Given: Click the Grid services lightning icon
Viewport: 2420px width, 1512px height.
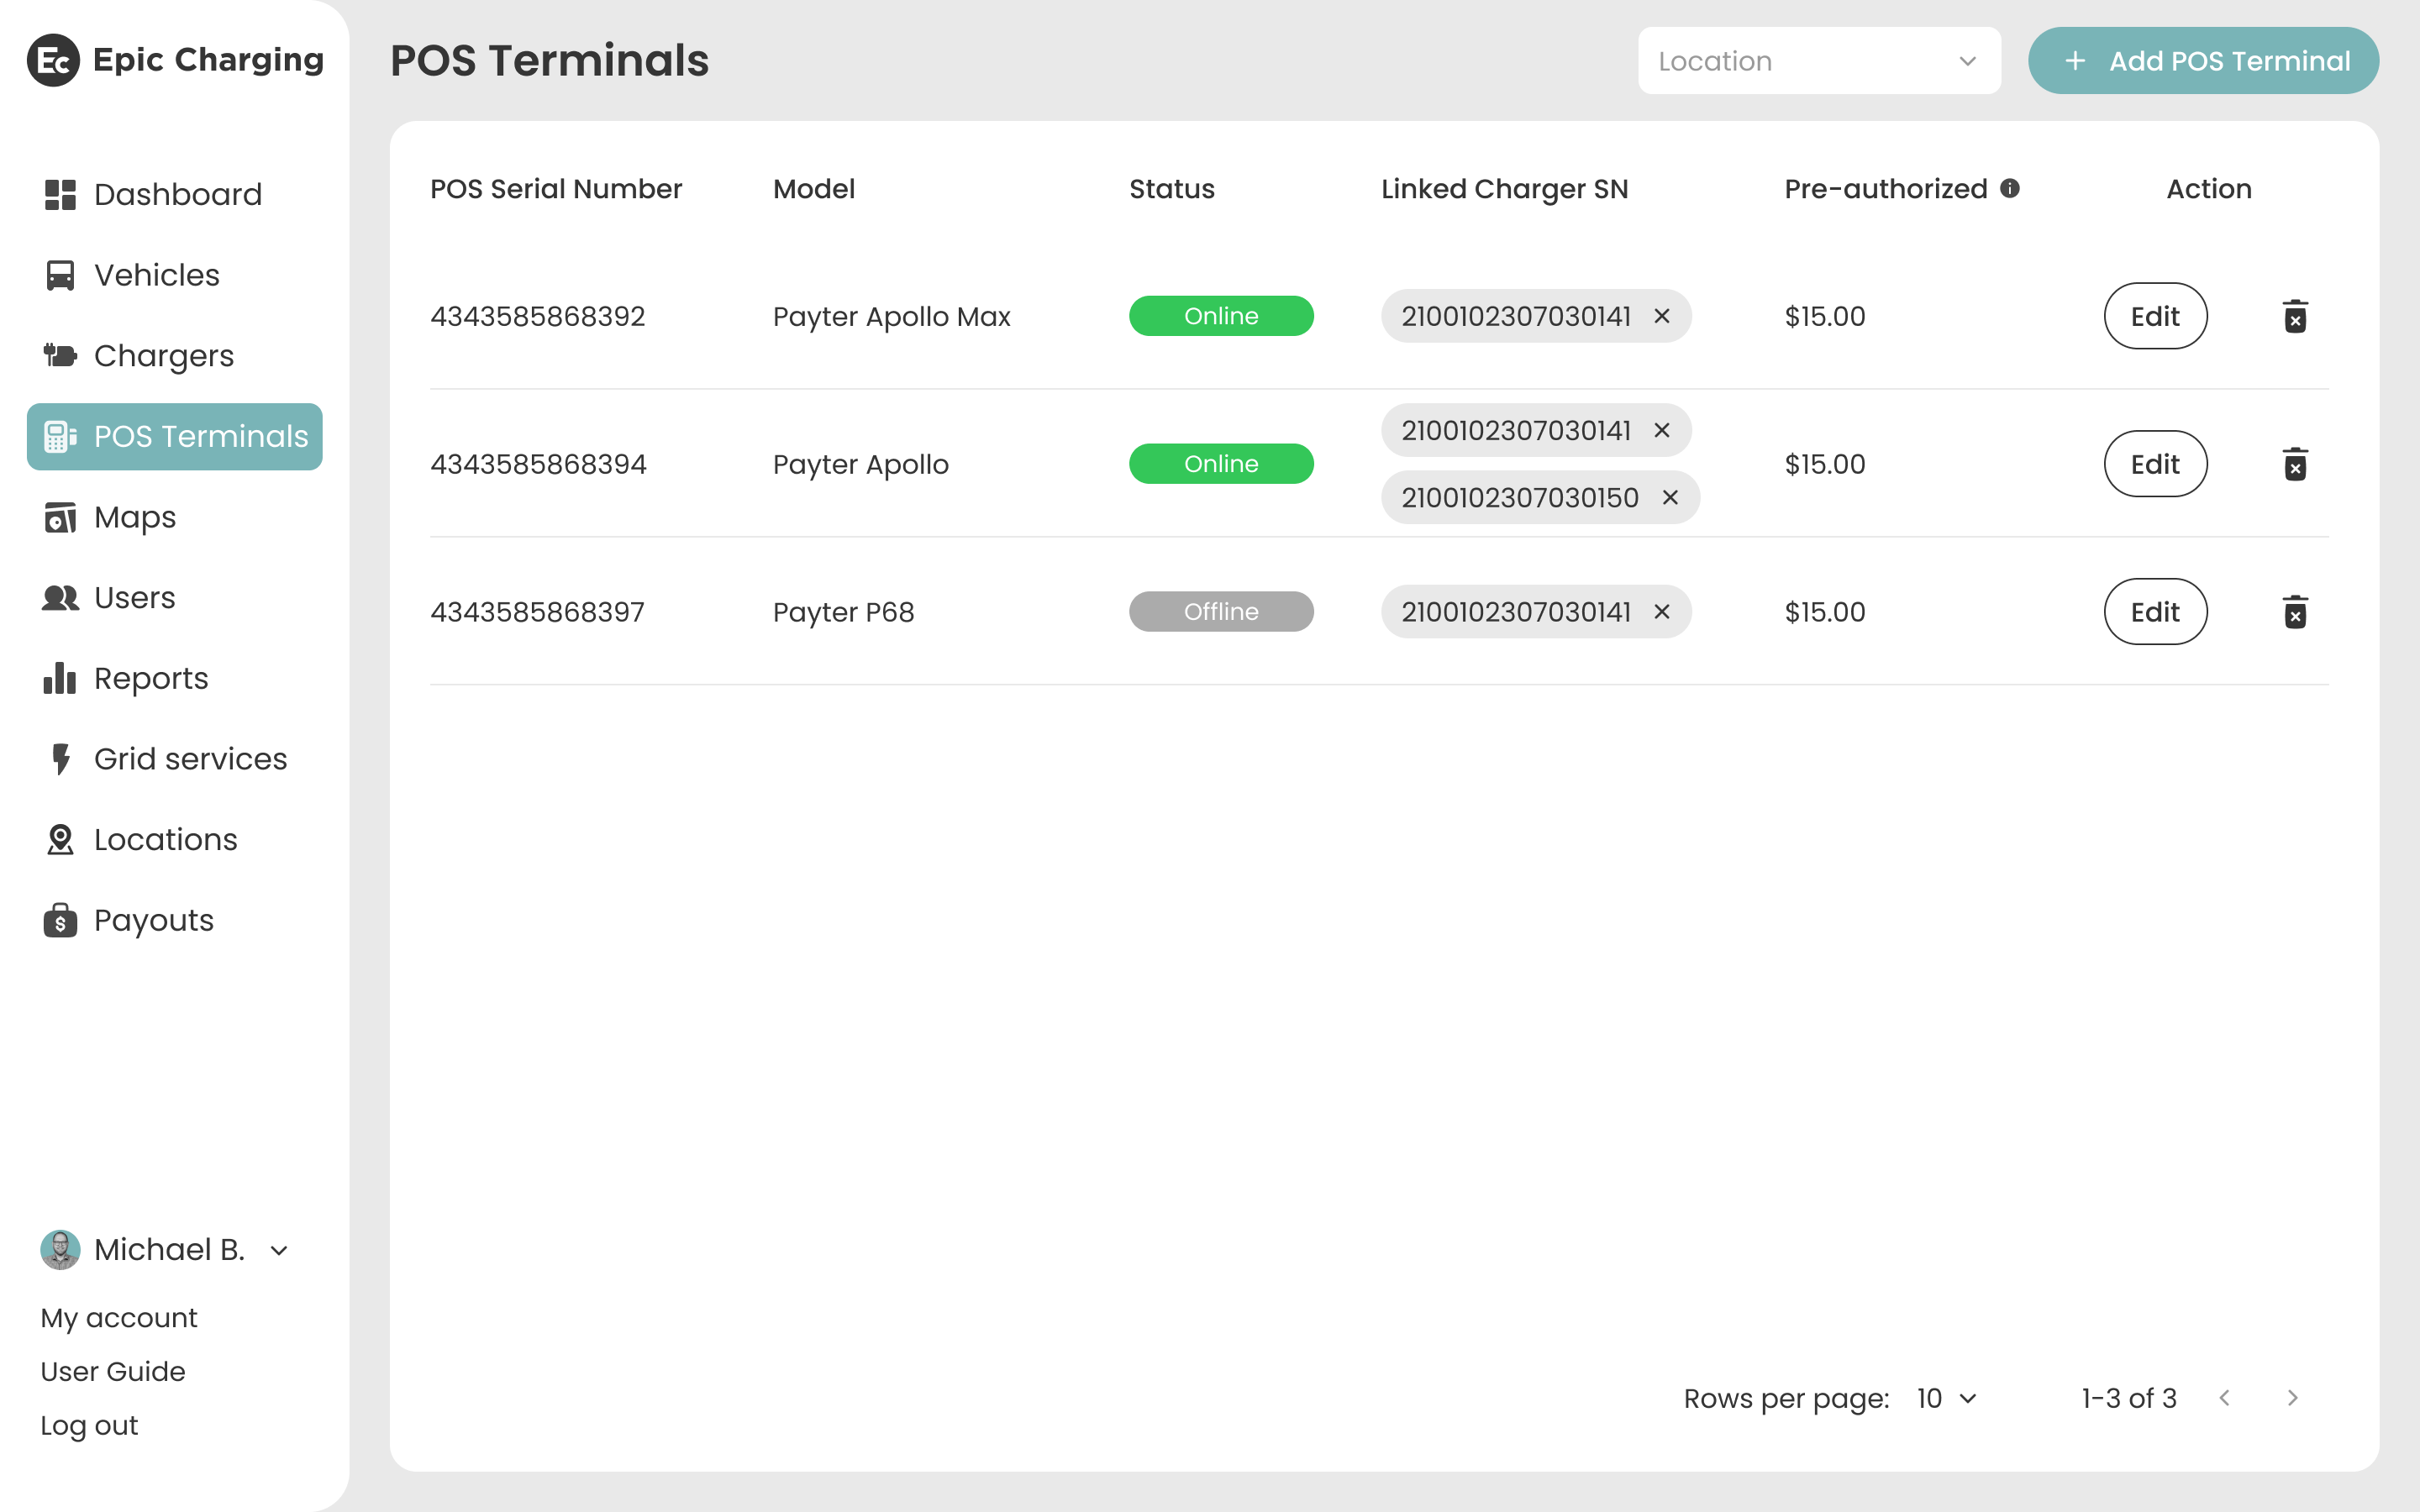Looking at the screenshot, I should pos(61,759).
